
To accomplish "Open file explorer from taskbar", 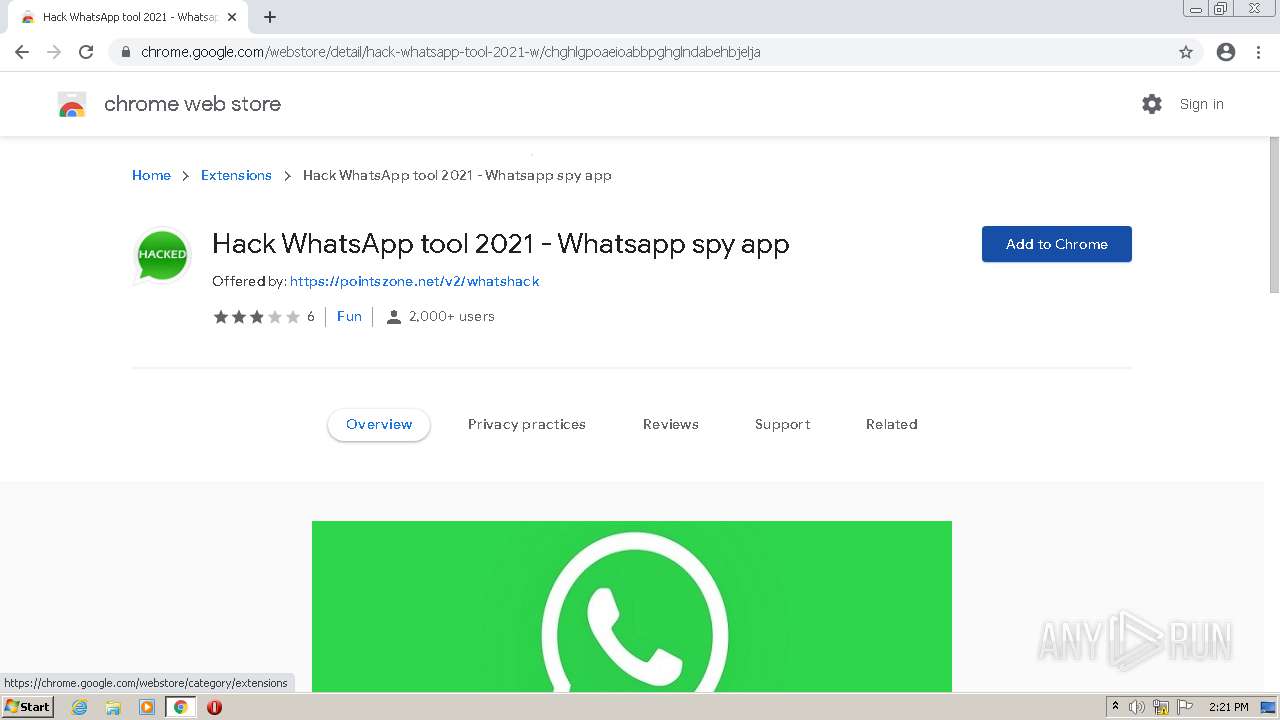I will pyautogui.click(x=113, y=707).
